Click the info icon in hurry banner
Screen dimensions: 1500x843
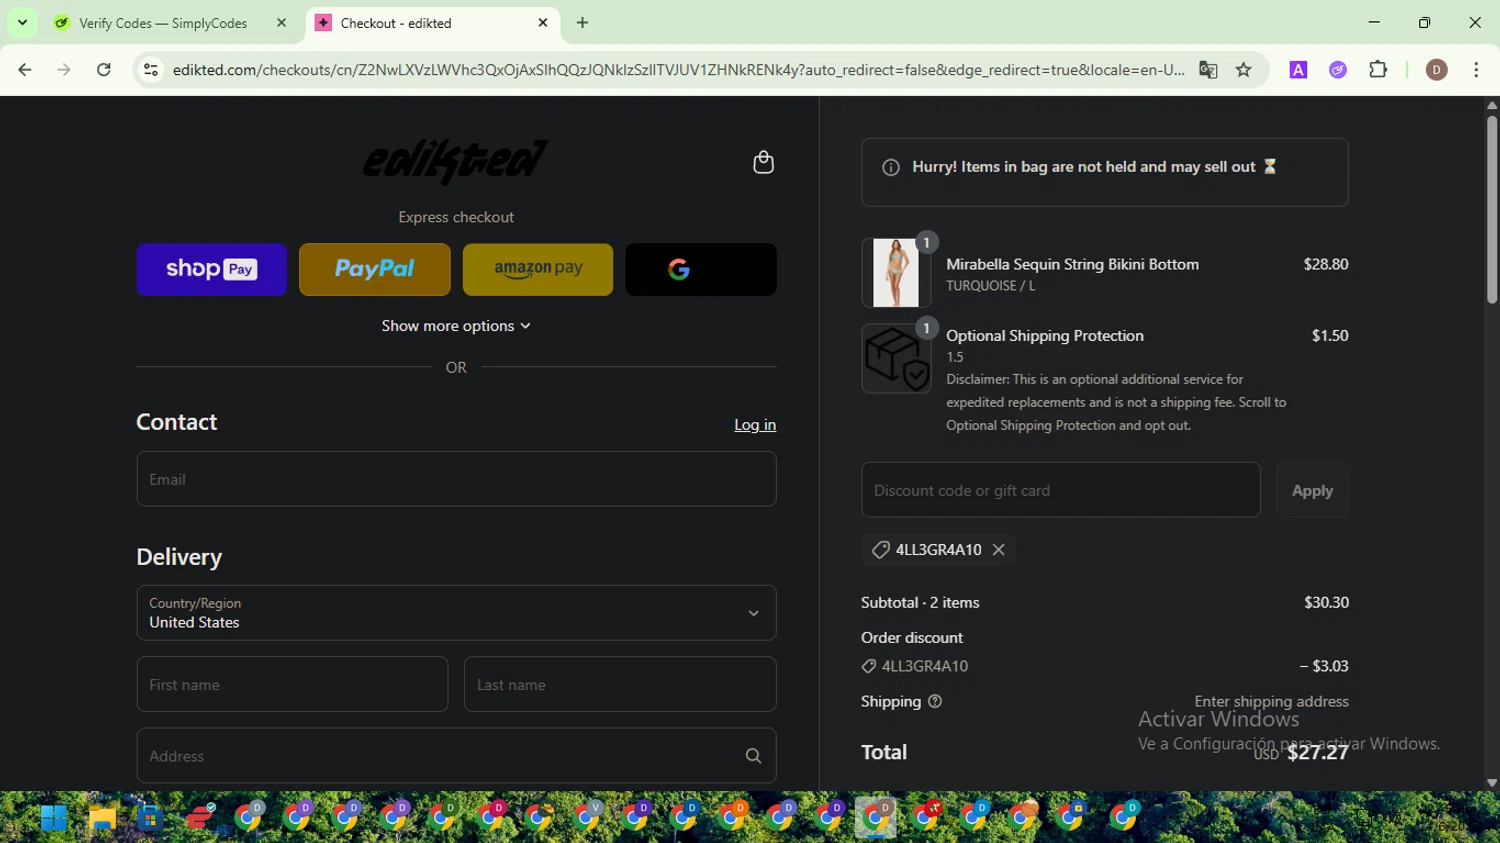click(x=890, y=167)
